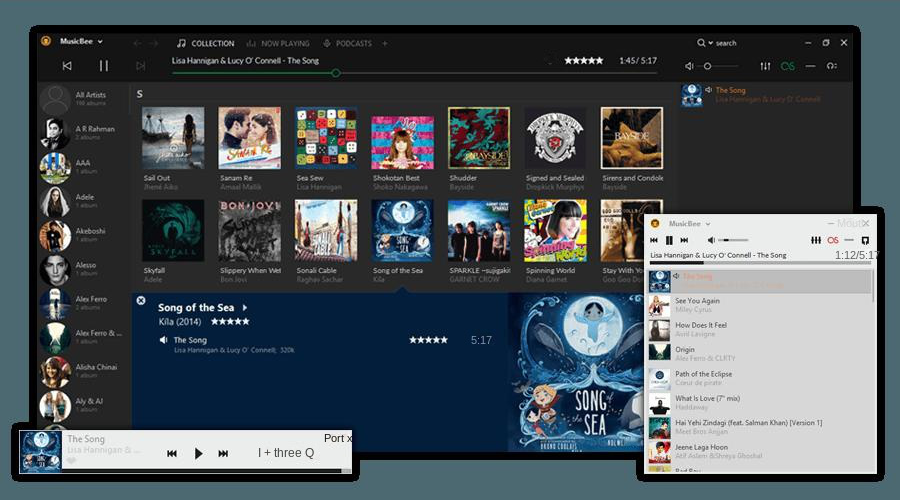Click the search magnifier icon

tap(702, 43)
